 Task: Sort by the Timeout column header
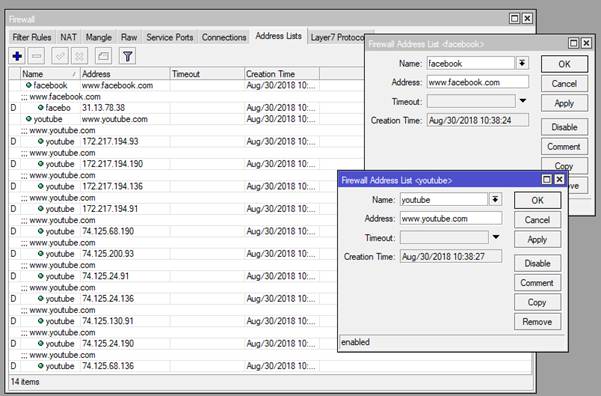point(207,74)
